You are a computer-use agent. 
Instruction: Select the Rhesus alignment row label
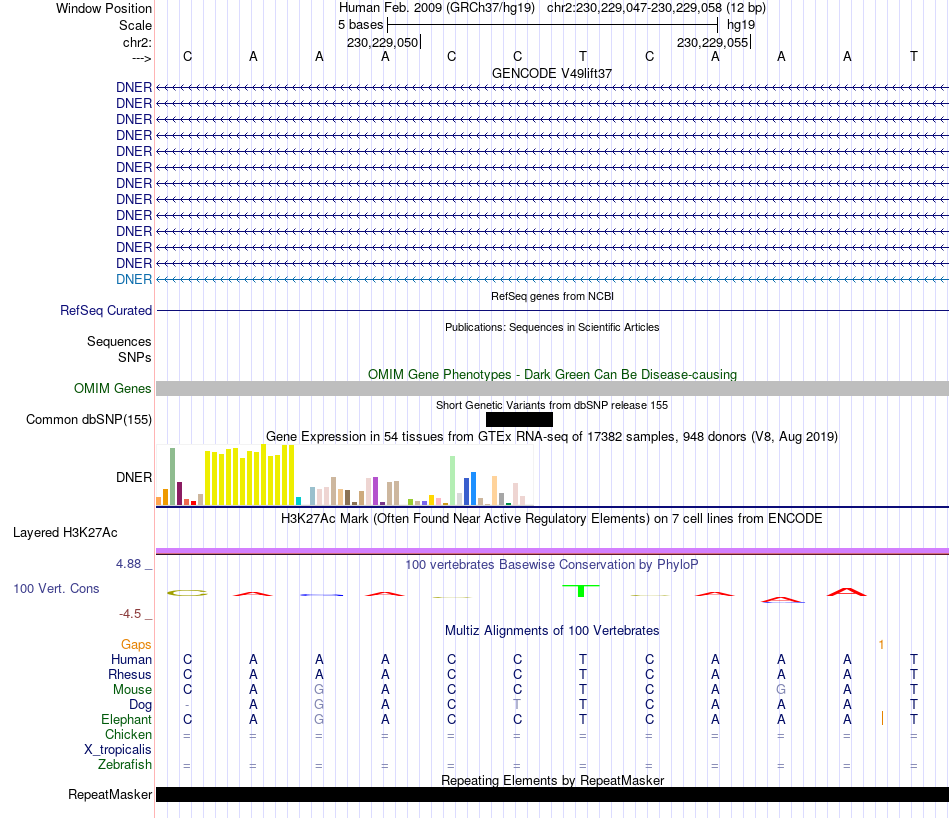130,674
